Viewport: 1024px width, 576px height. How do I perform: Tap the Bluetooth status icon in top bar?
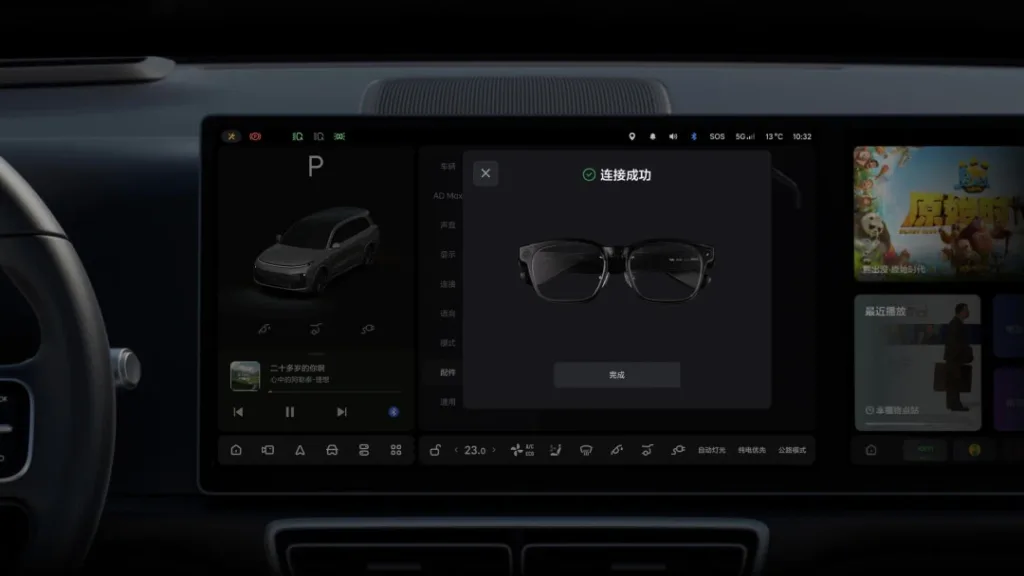click(695, 134)
